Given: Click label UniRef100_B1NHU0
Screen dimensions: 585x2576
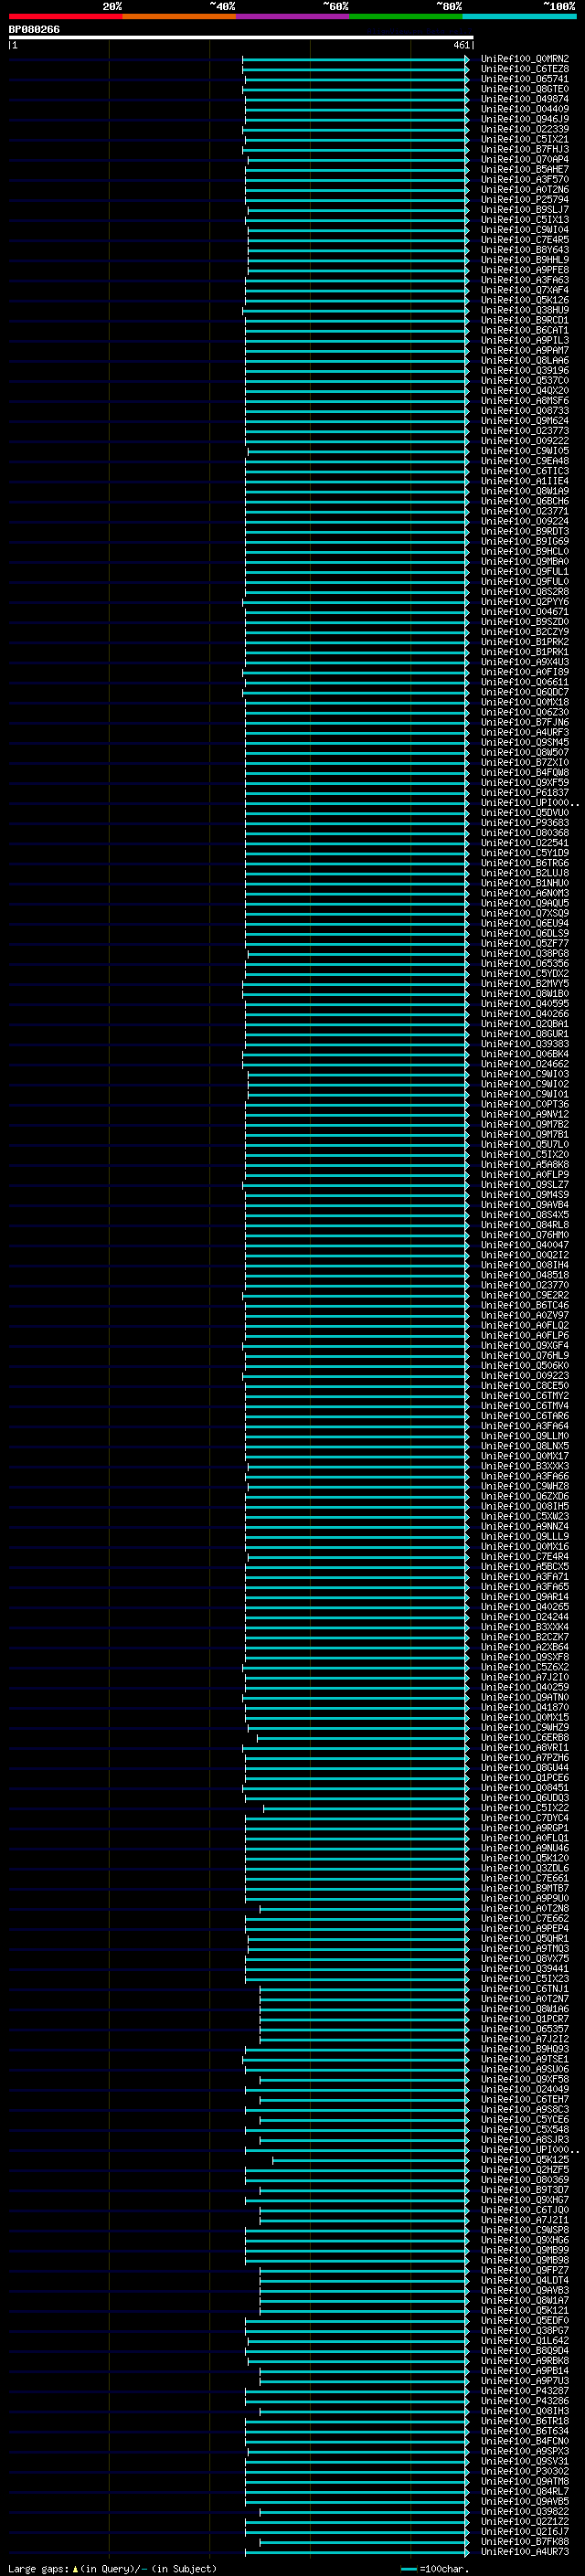Looking at the screenshot, I should tap(524, 883).
